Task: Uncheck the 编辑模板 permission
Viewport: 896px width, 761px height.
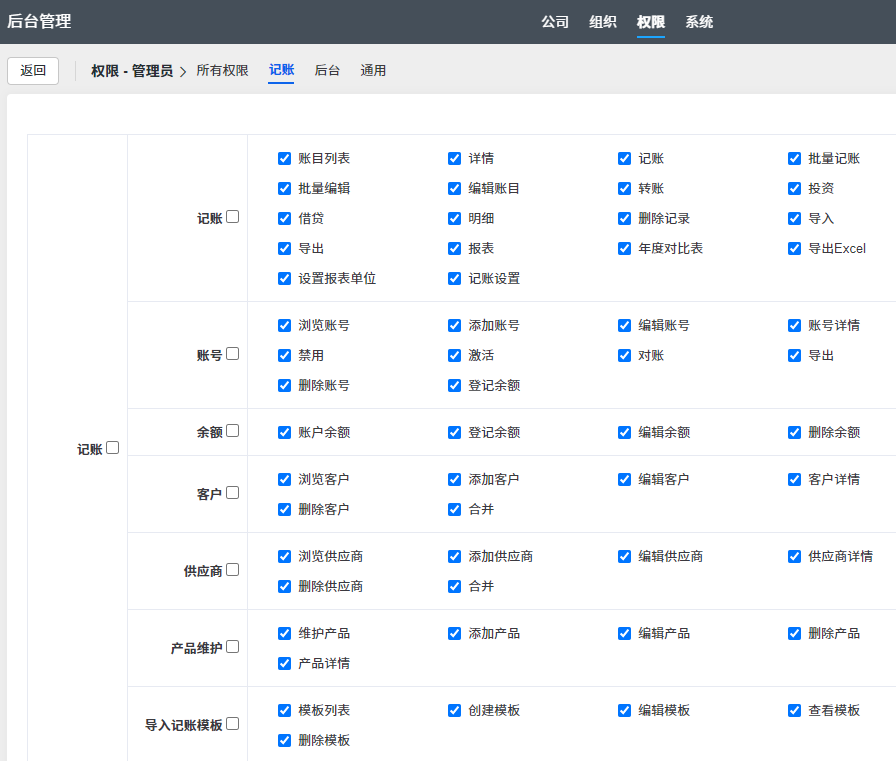Action: (x=625, y=711)
